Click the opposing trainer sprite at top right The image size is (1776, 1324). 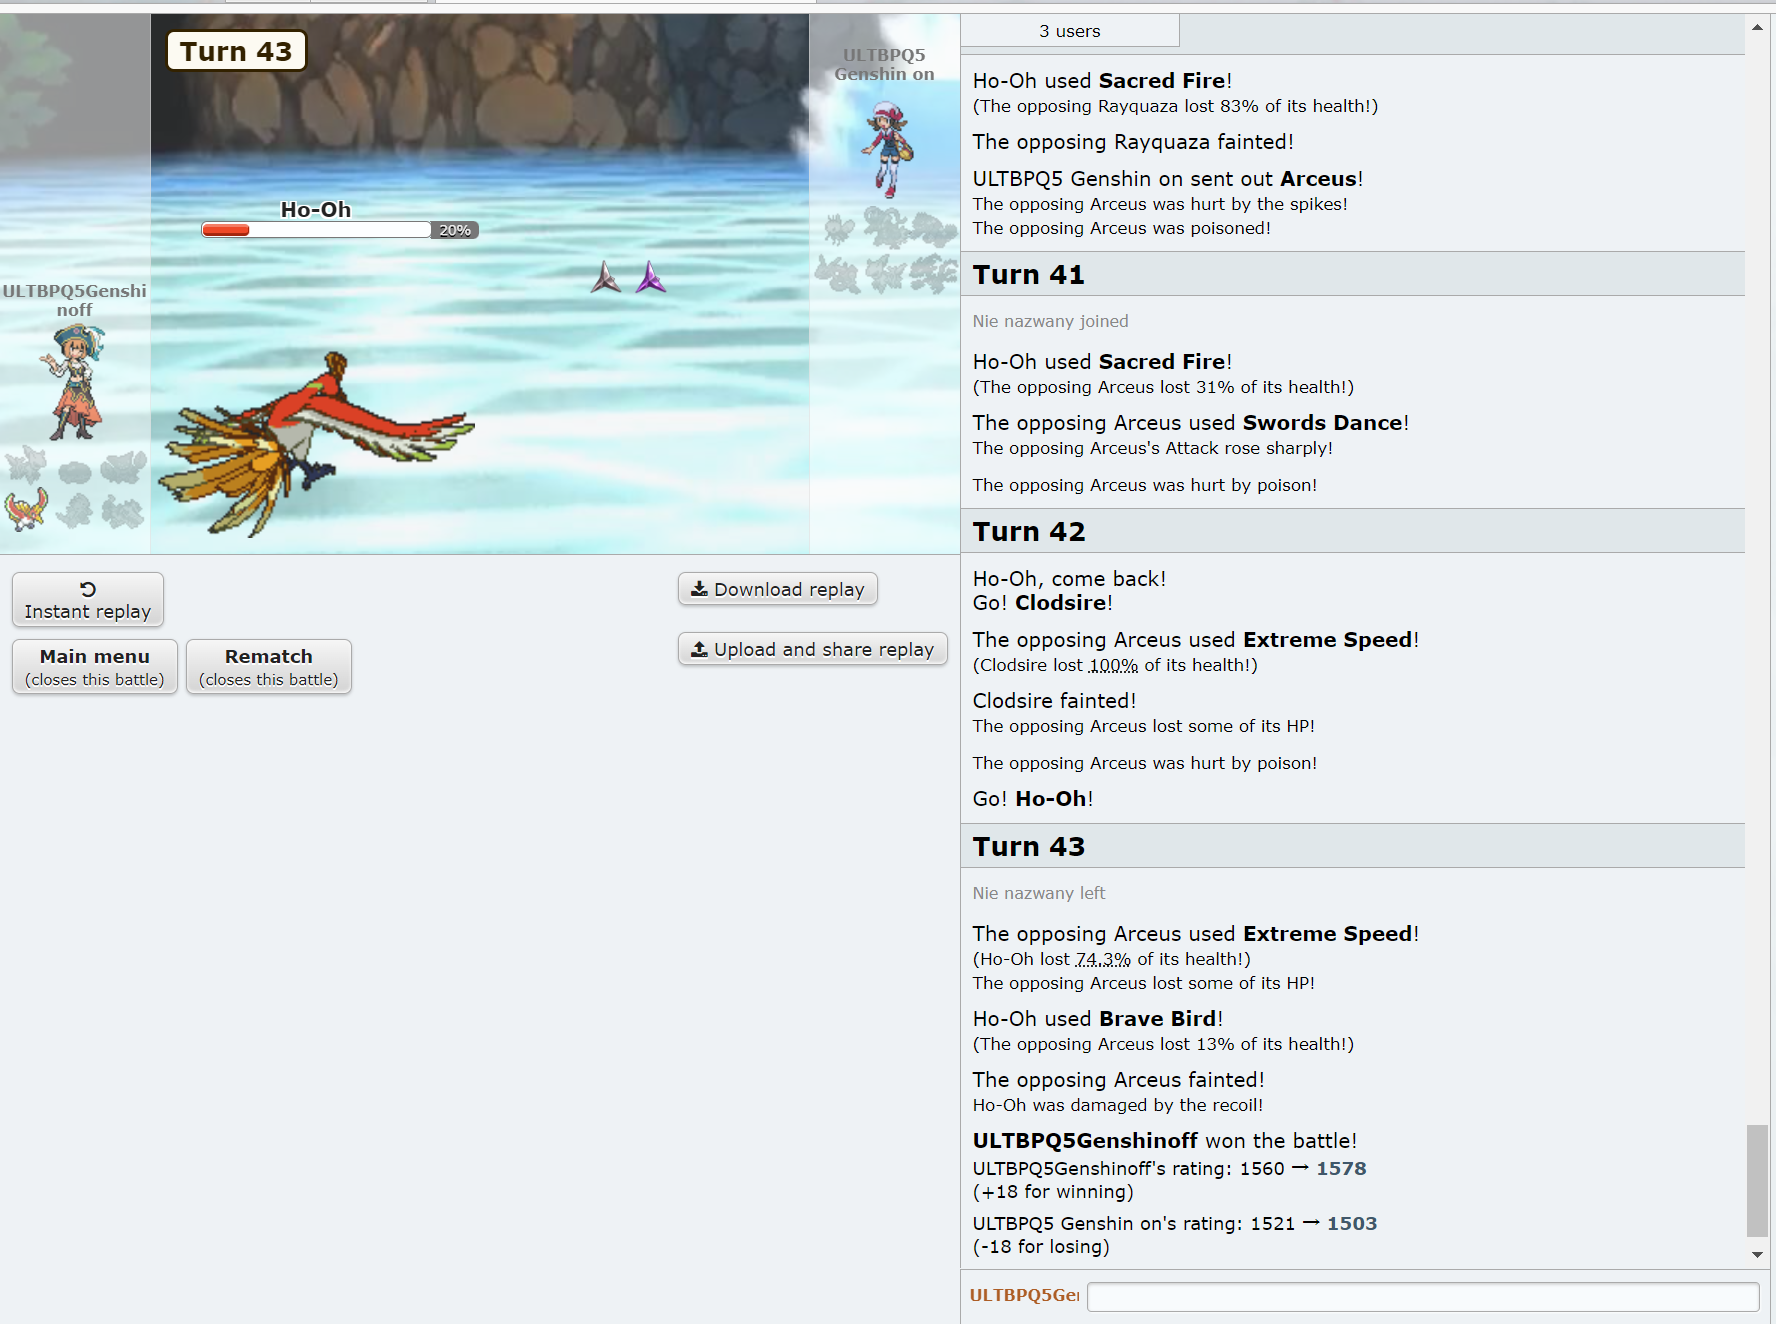pyautogui.click(x=887, y=147)
